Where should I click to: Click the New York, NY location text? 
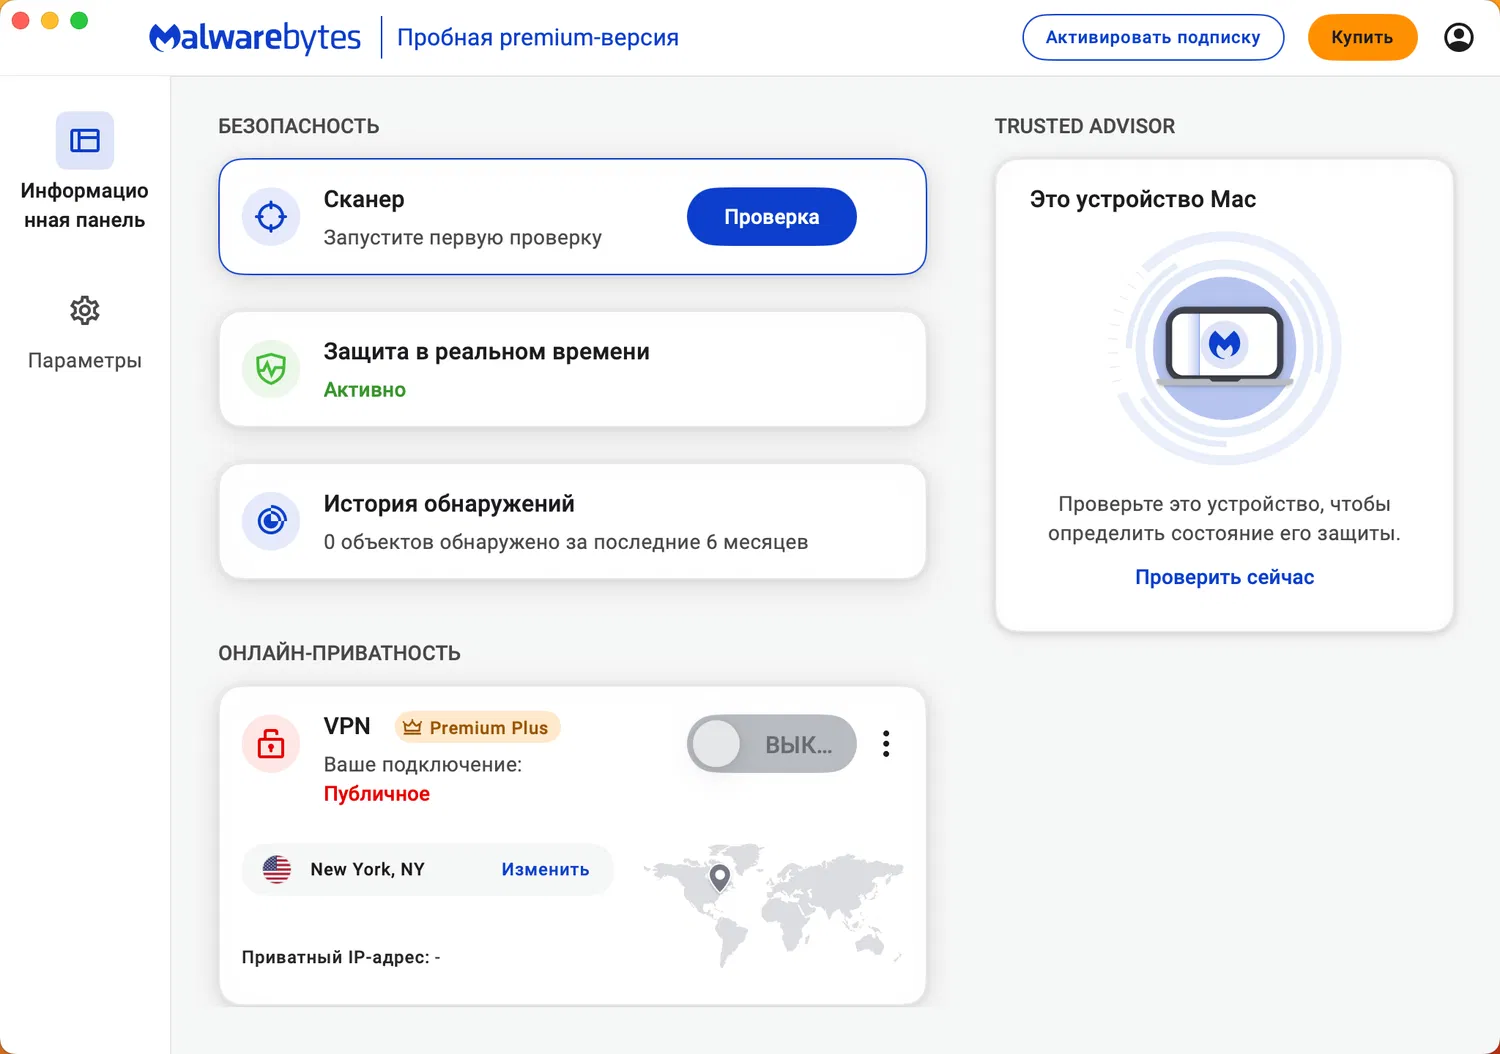[x=368, y=870]
